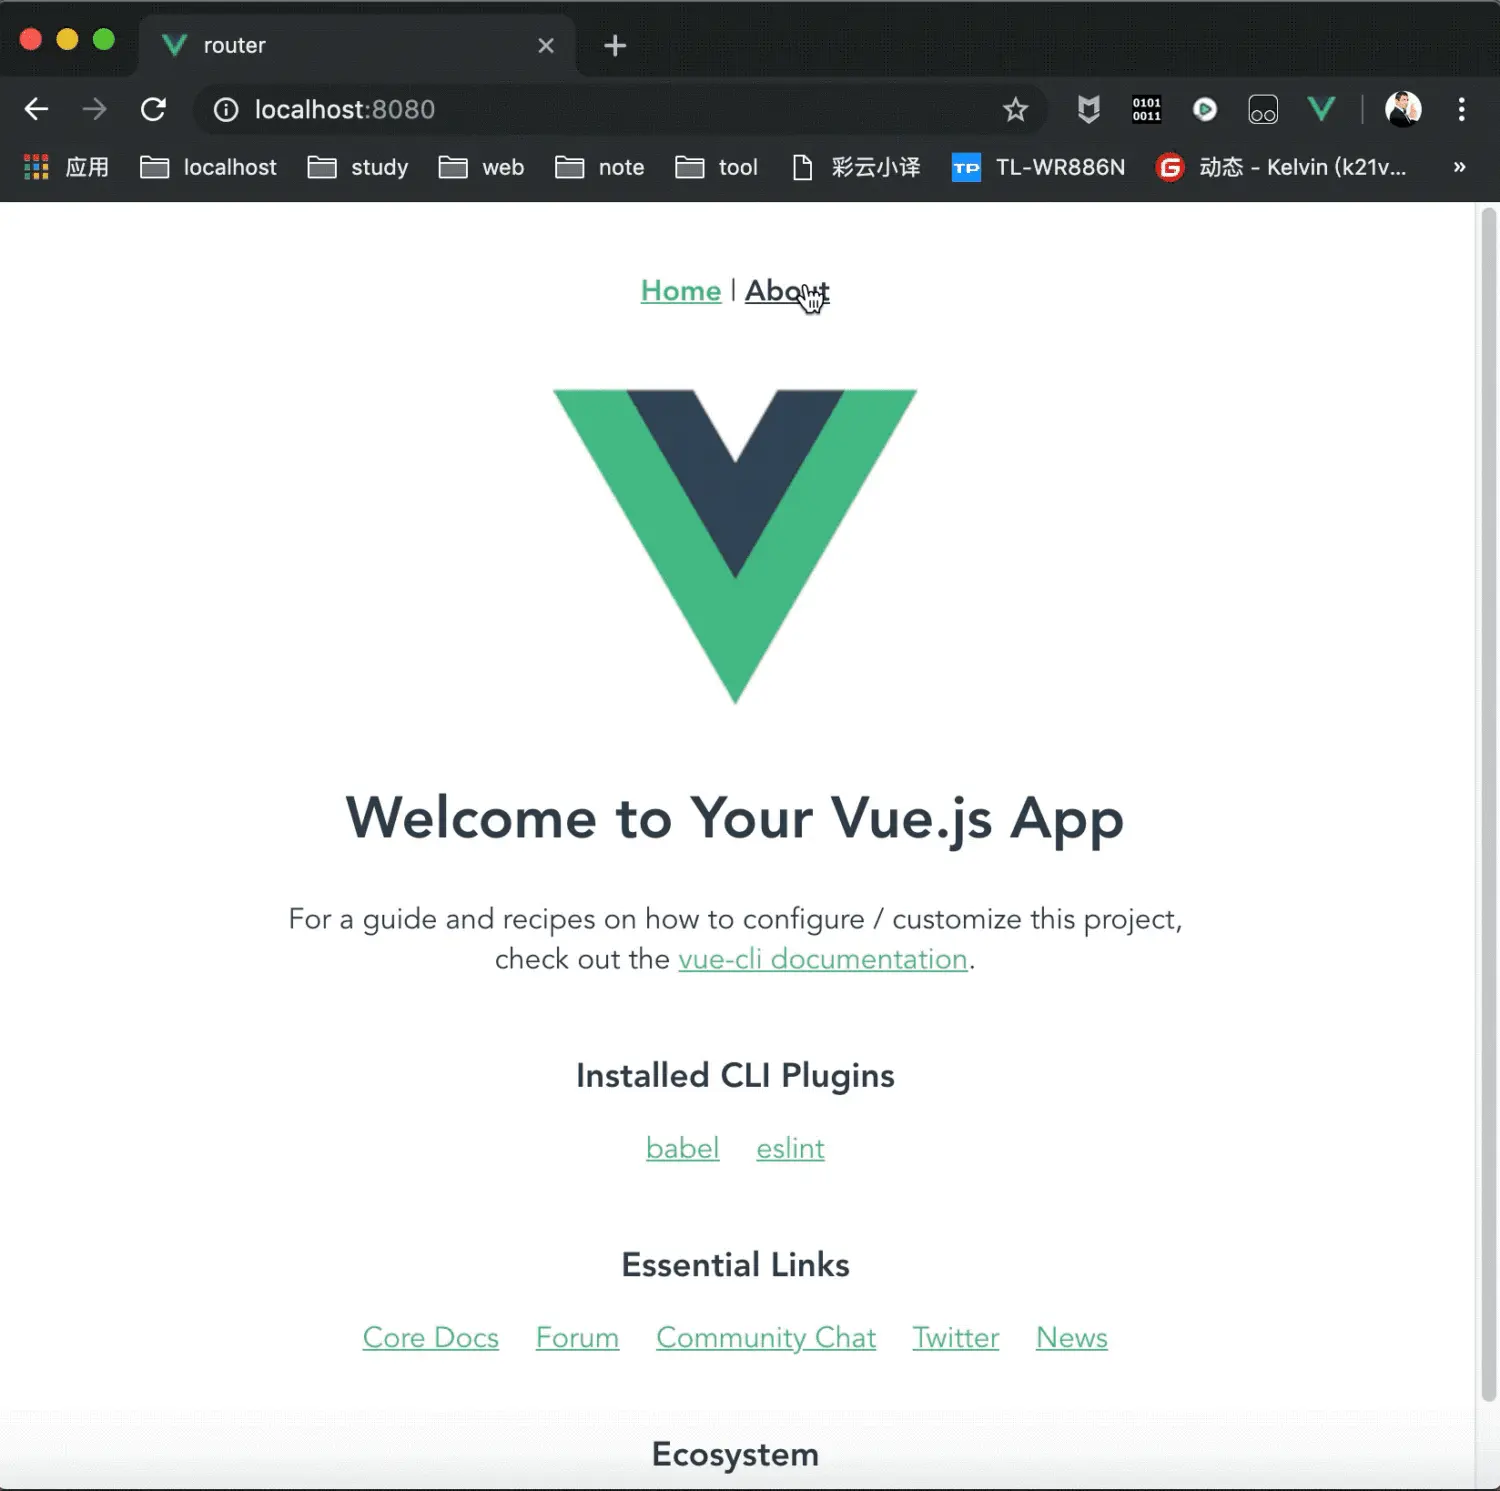View site information icon next to localhost:8080
This screenshot has width=1500, height=1491.
click(226, 109)
